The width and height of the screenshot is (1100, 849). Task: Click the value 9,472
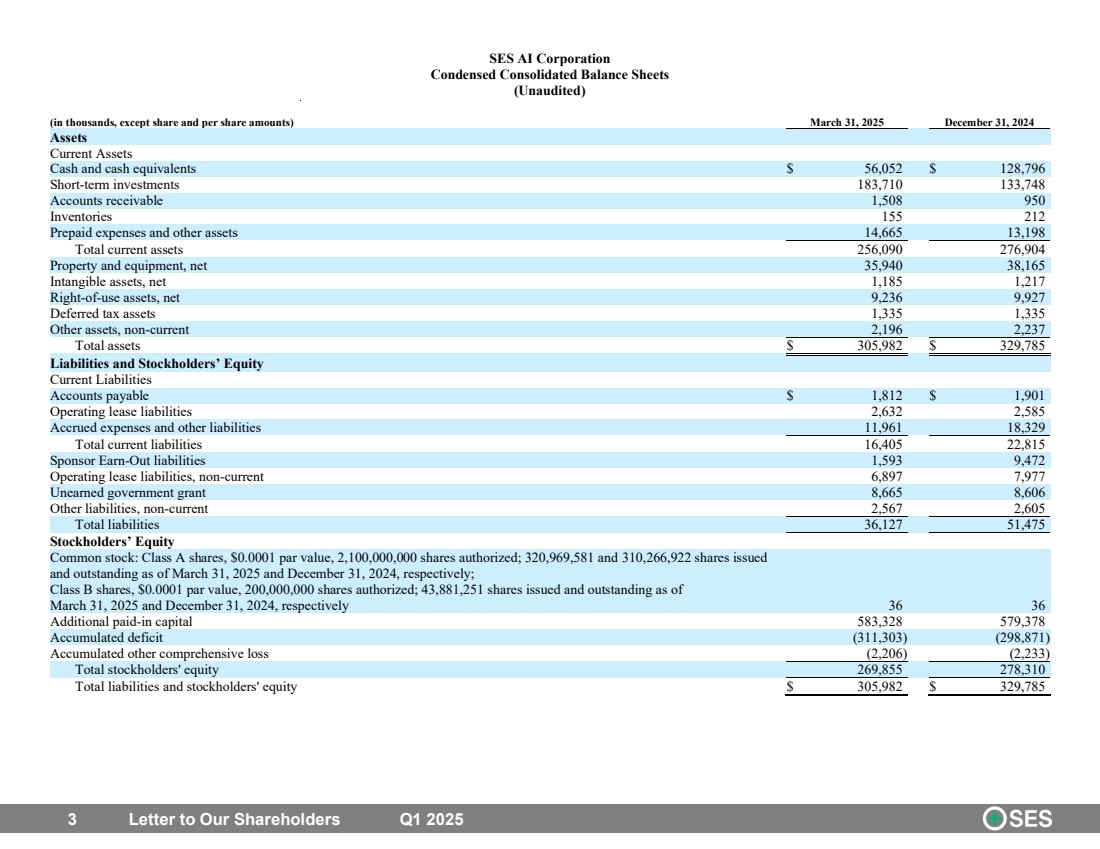(1029, 461)
